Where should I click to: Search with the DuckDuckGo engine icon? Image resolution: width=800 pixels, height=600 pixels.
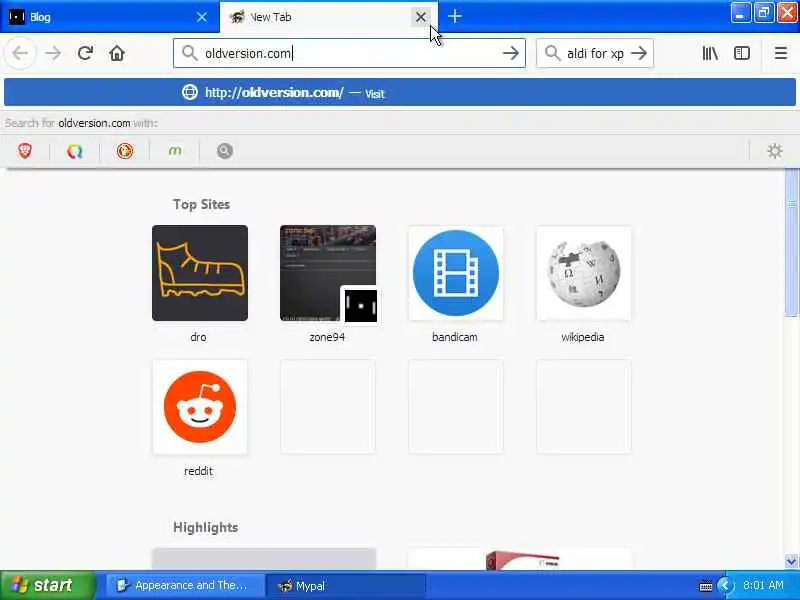(124, 151)
